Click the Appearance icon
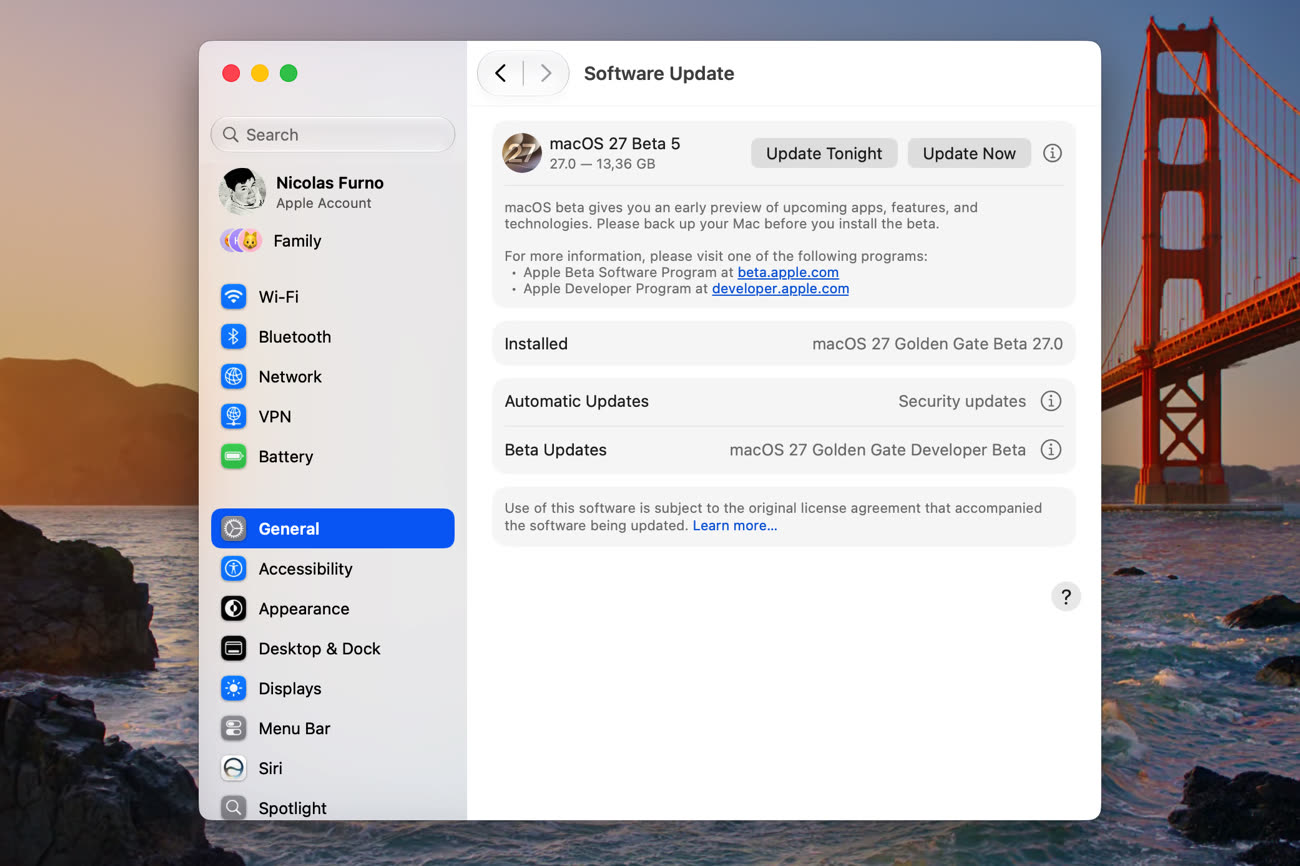This screenshot has height=866, width=1300. click(x=233, y=608)
